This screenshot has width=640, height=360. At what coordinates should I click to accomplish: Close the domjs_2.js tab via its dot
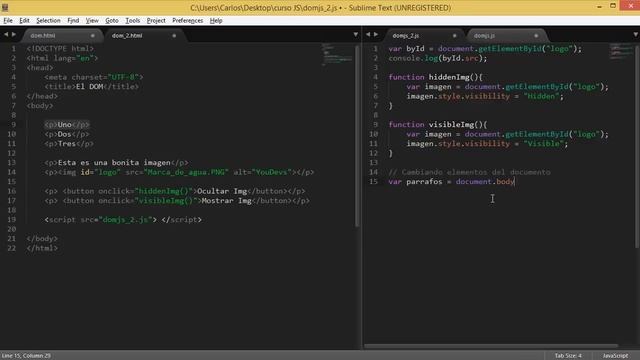[454, 36]
